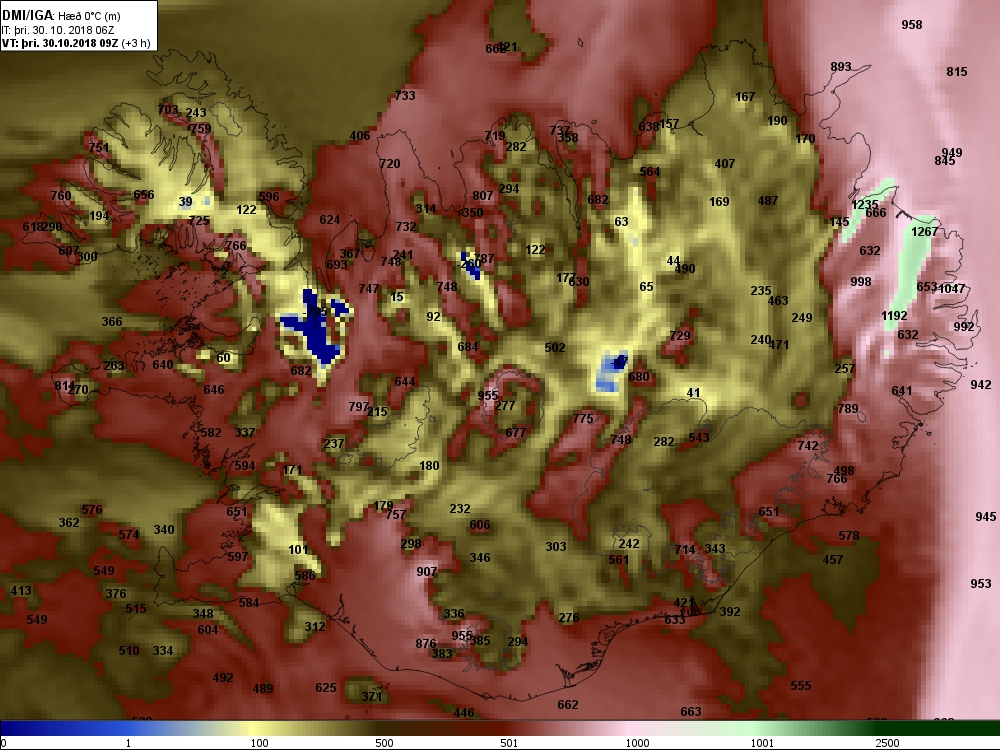Click the map value 502
The height and width of the screenshot is (750, 1000).
click(x=555, y=348)
